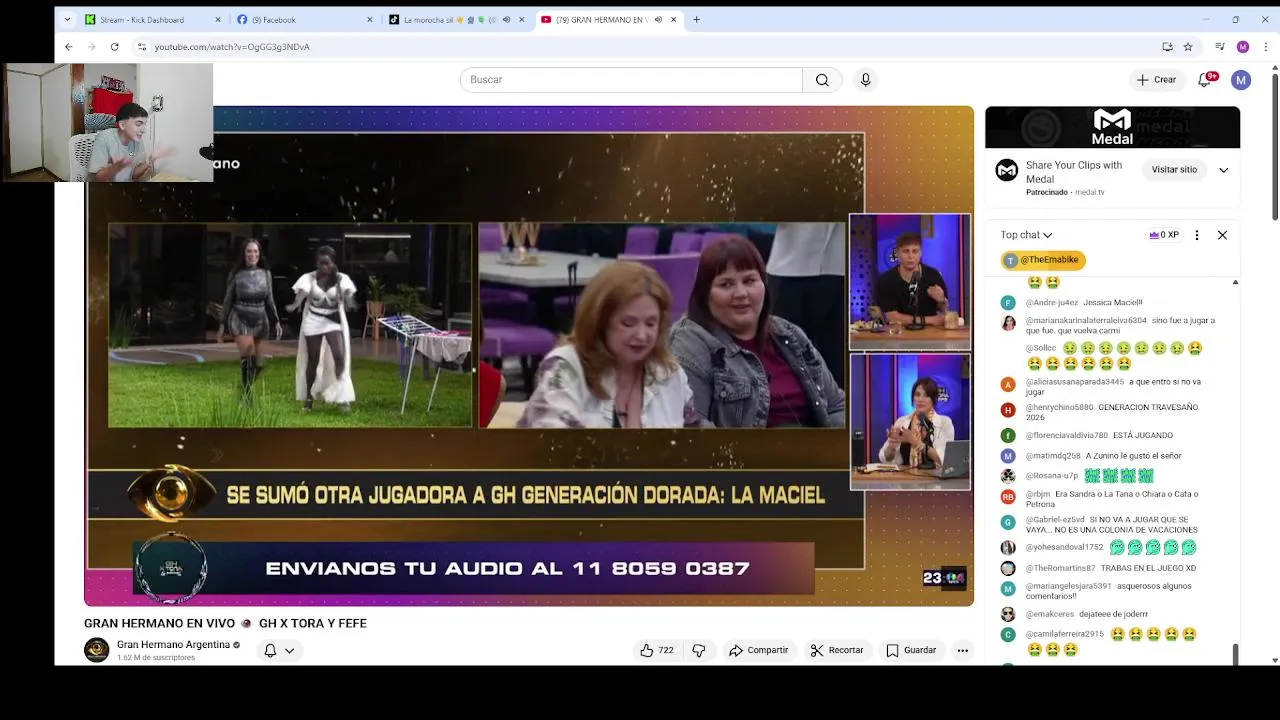Screen dimensions: 1280x720
Task: Open the Gran Hermano Argentina channel name link
Action: coord(173,645)
